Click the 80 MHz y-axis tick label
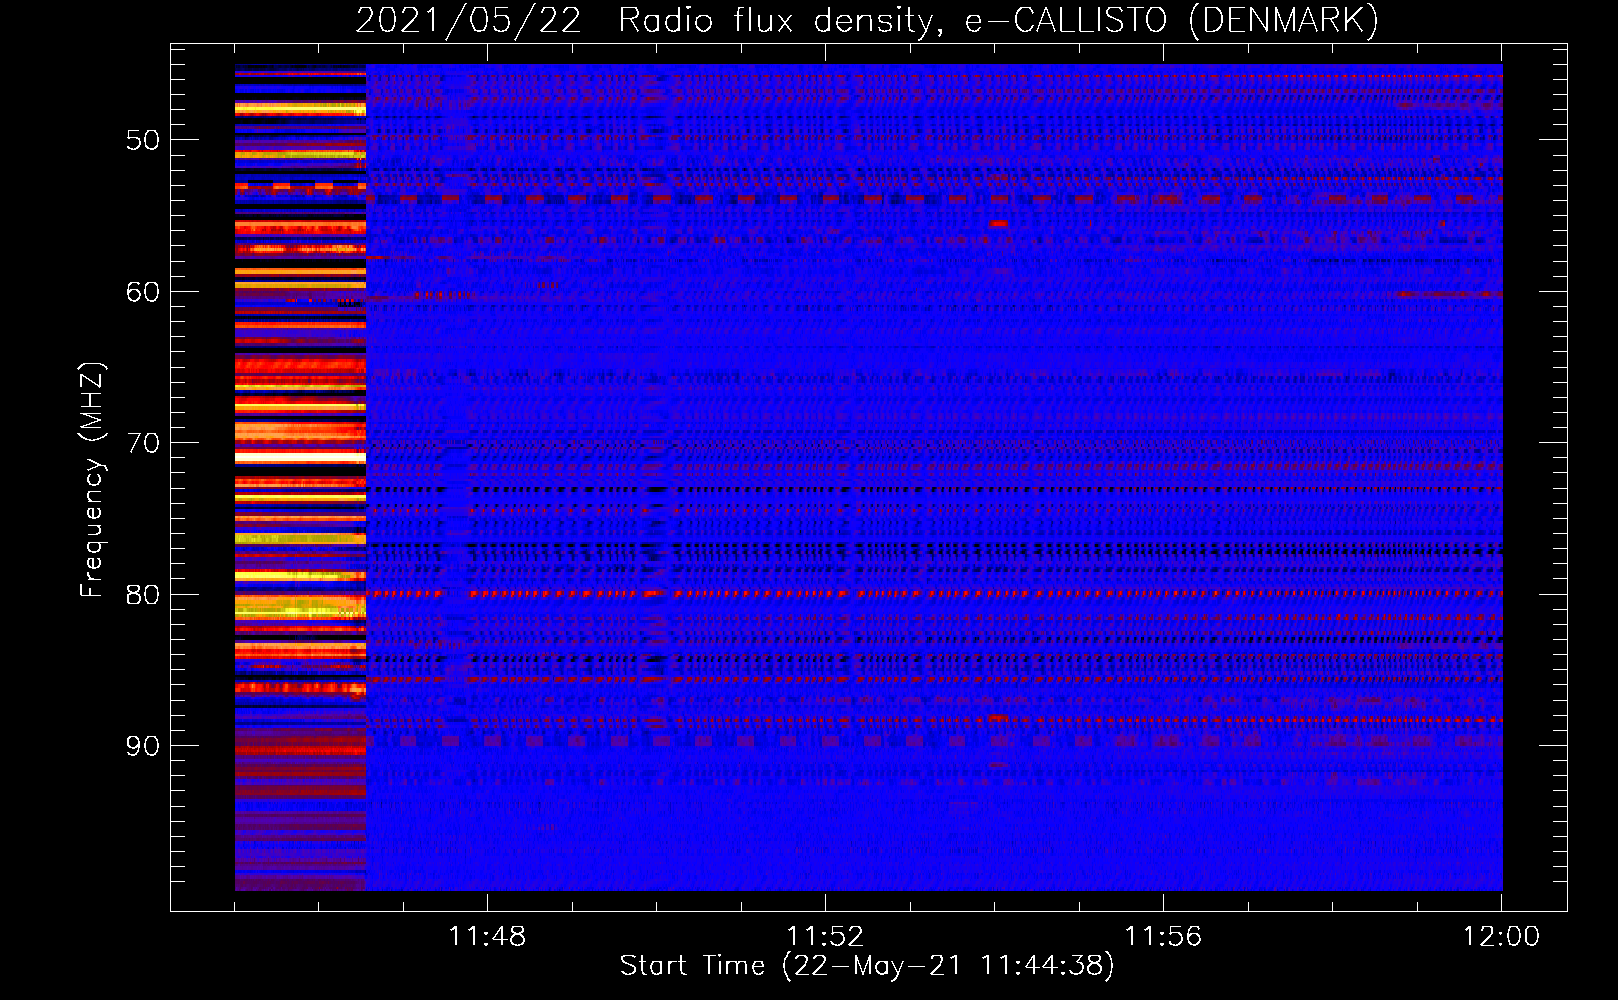Image resolution: width=1618 pixels, height=1000 pixels. [143, 594]
